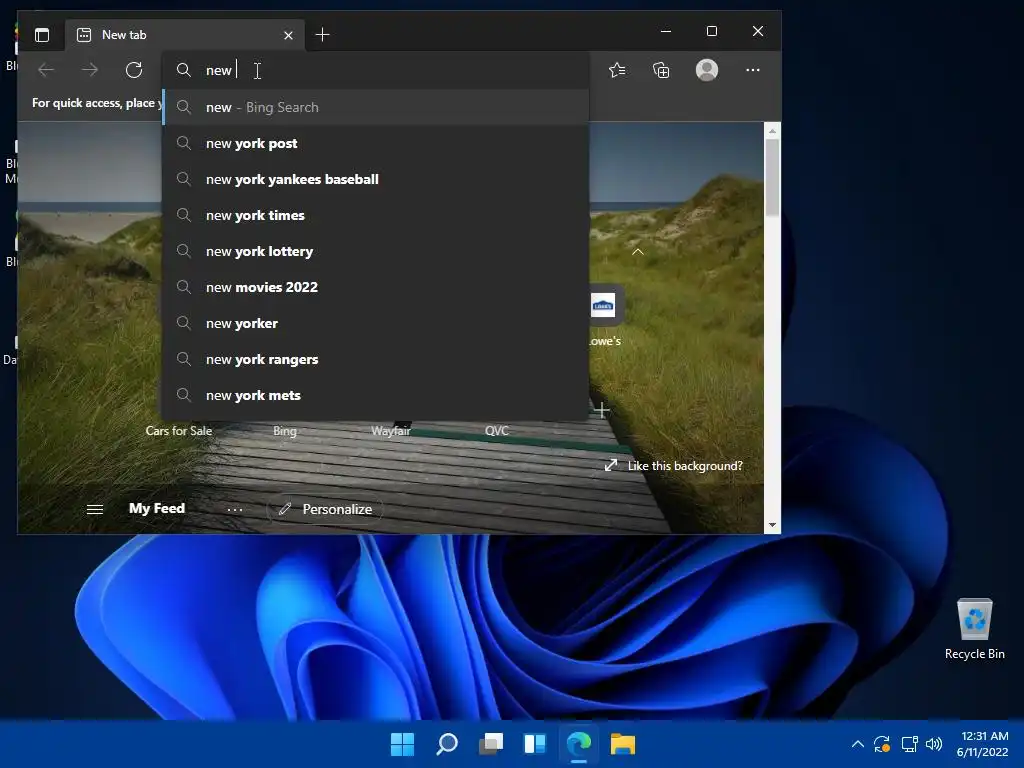The width and height of the screenshot is (1024, 768).
Task: Open Cars for Sale quick link
Action: pyautogui.click(x=178, y=430)
